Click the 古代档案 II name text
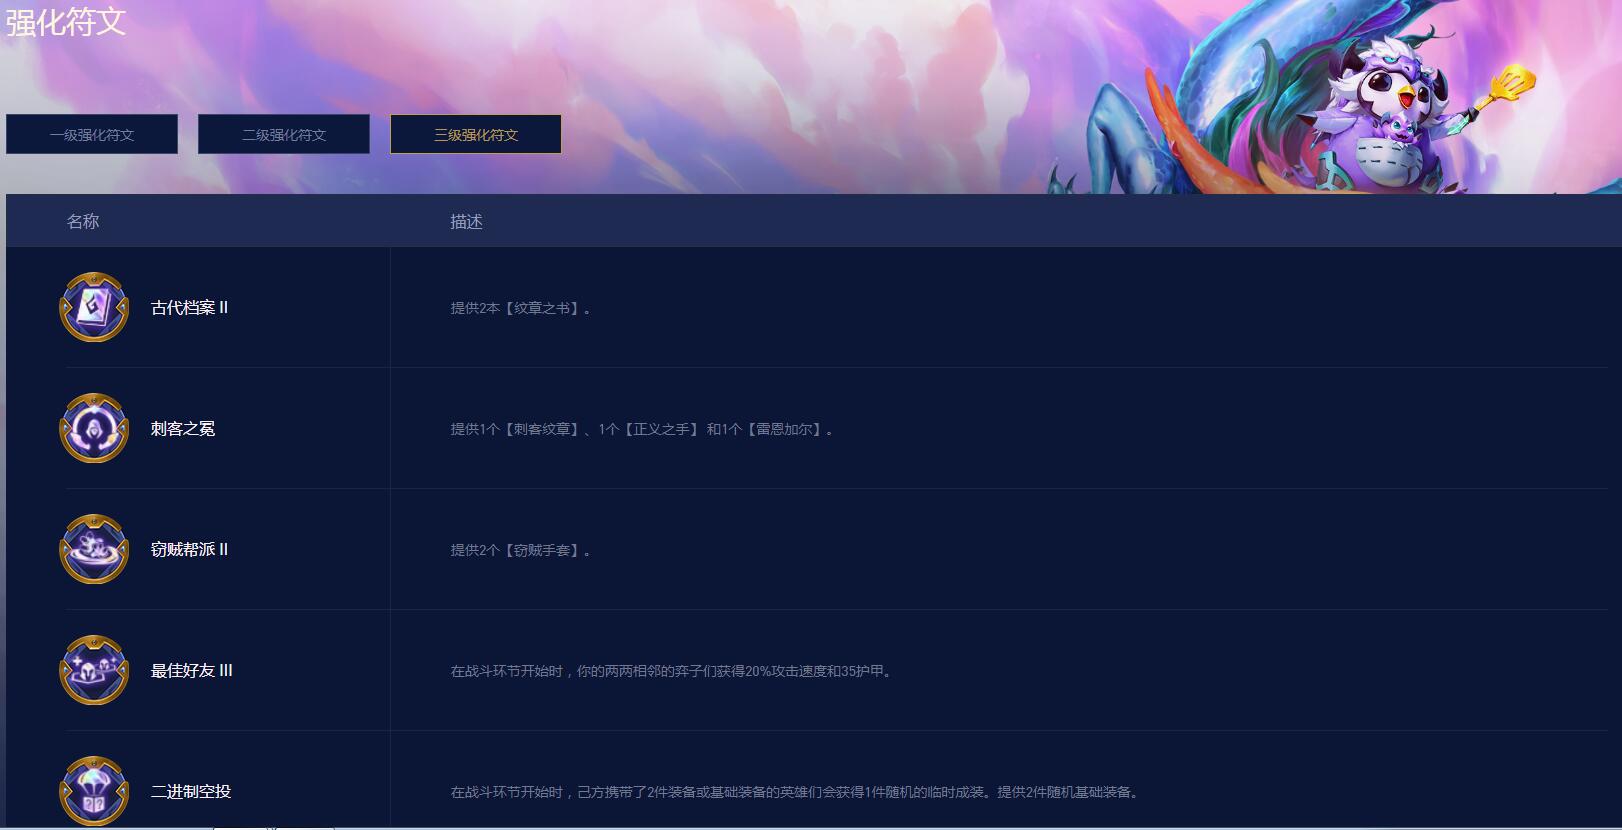Screen dimensions: 1622x830 click(189, 308)
